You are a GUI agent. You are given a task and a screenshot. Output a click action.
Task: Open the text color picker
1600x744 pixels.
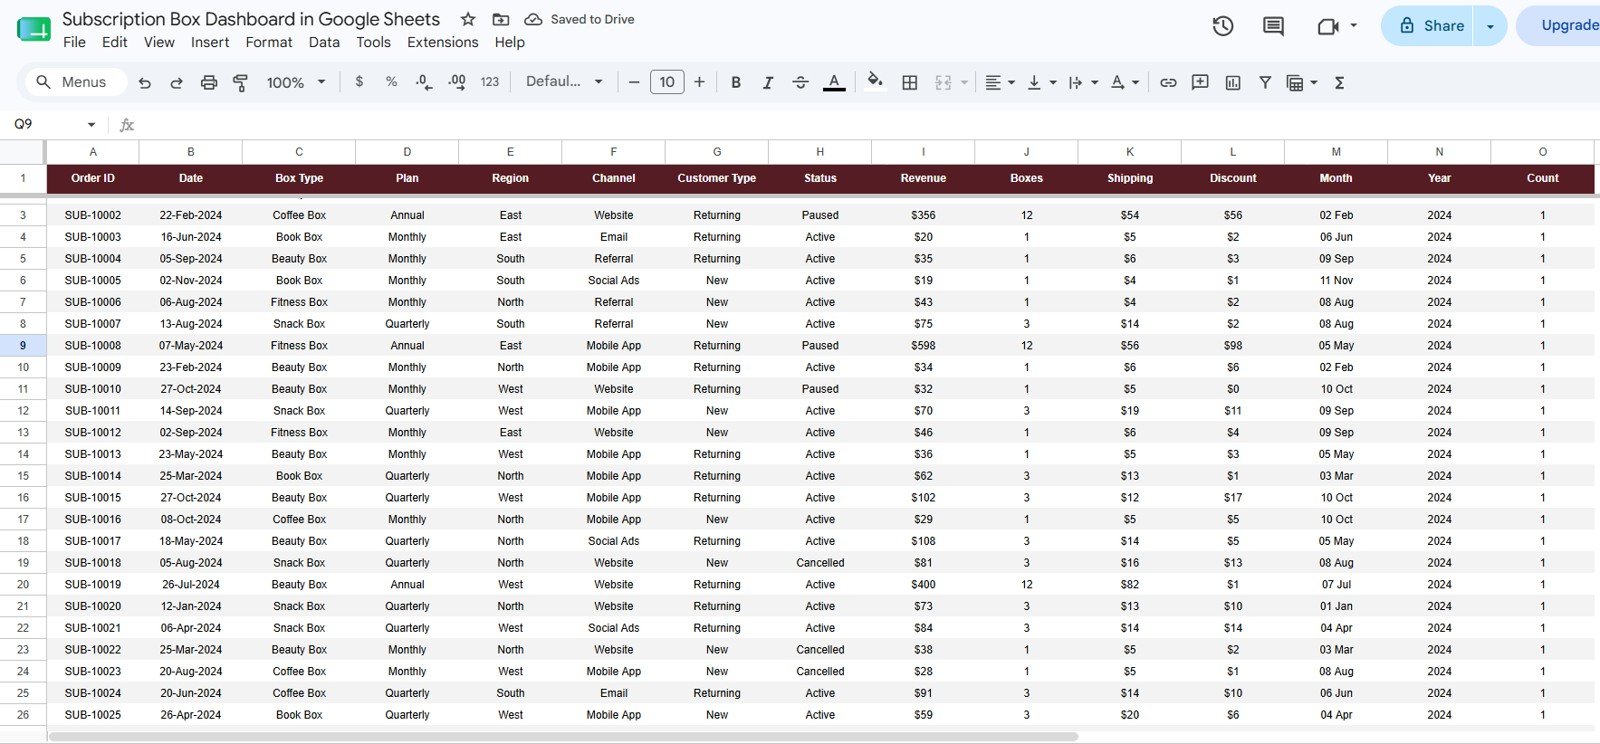pos(834,82)
